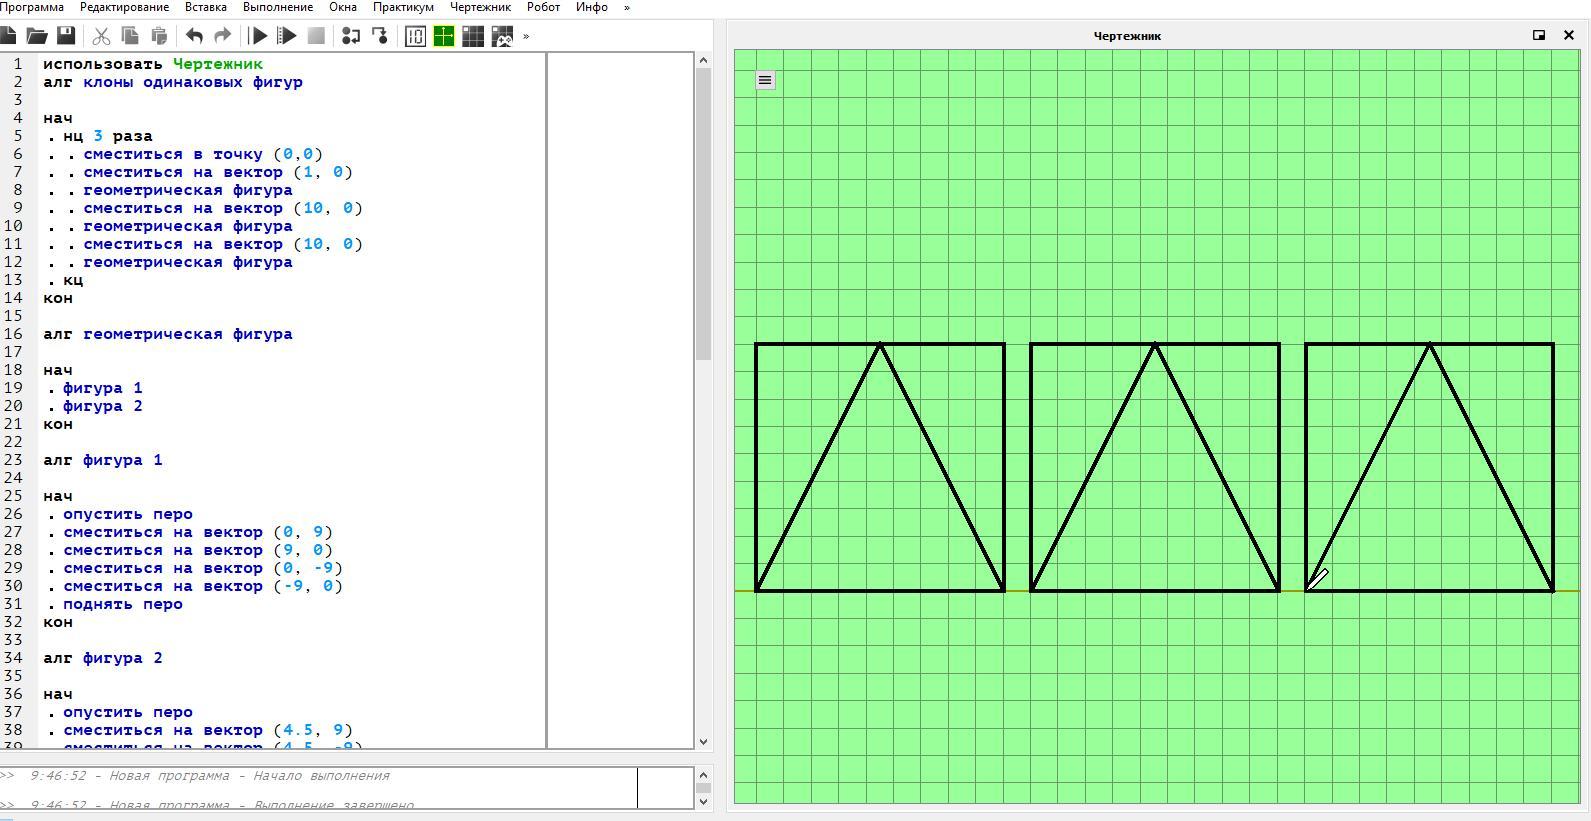Image resolution: width=1591 pixels, height=821 pixels.
Task: Click the output console scroll down arrow
Action: [703, 801]
